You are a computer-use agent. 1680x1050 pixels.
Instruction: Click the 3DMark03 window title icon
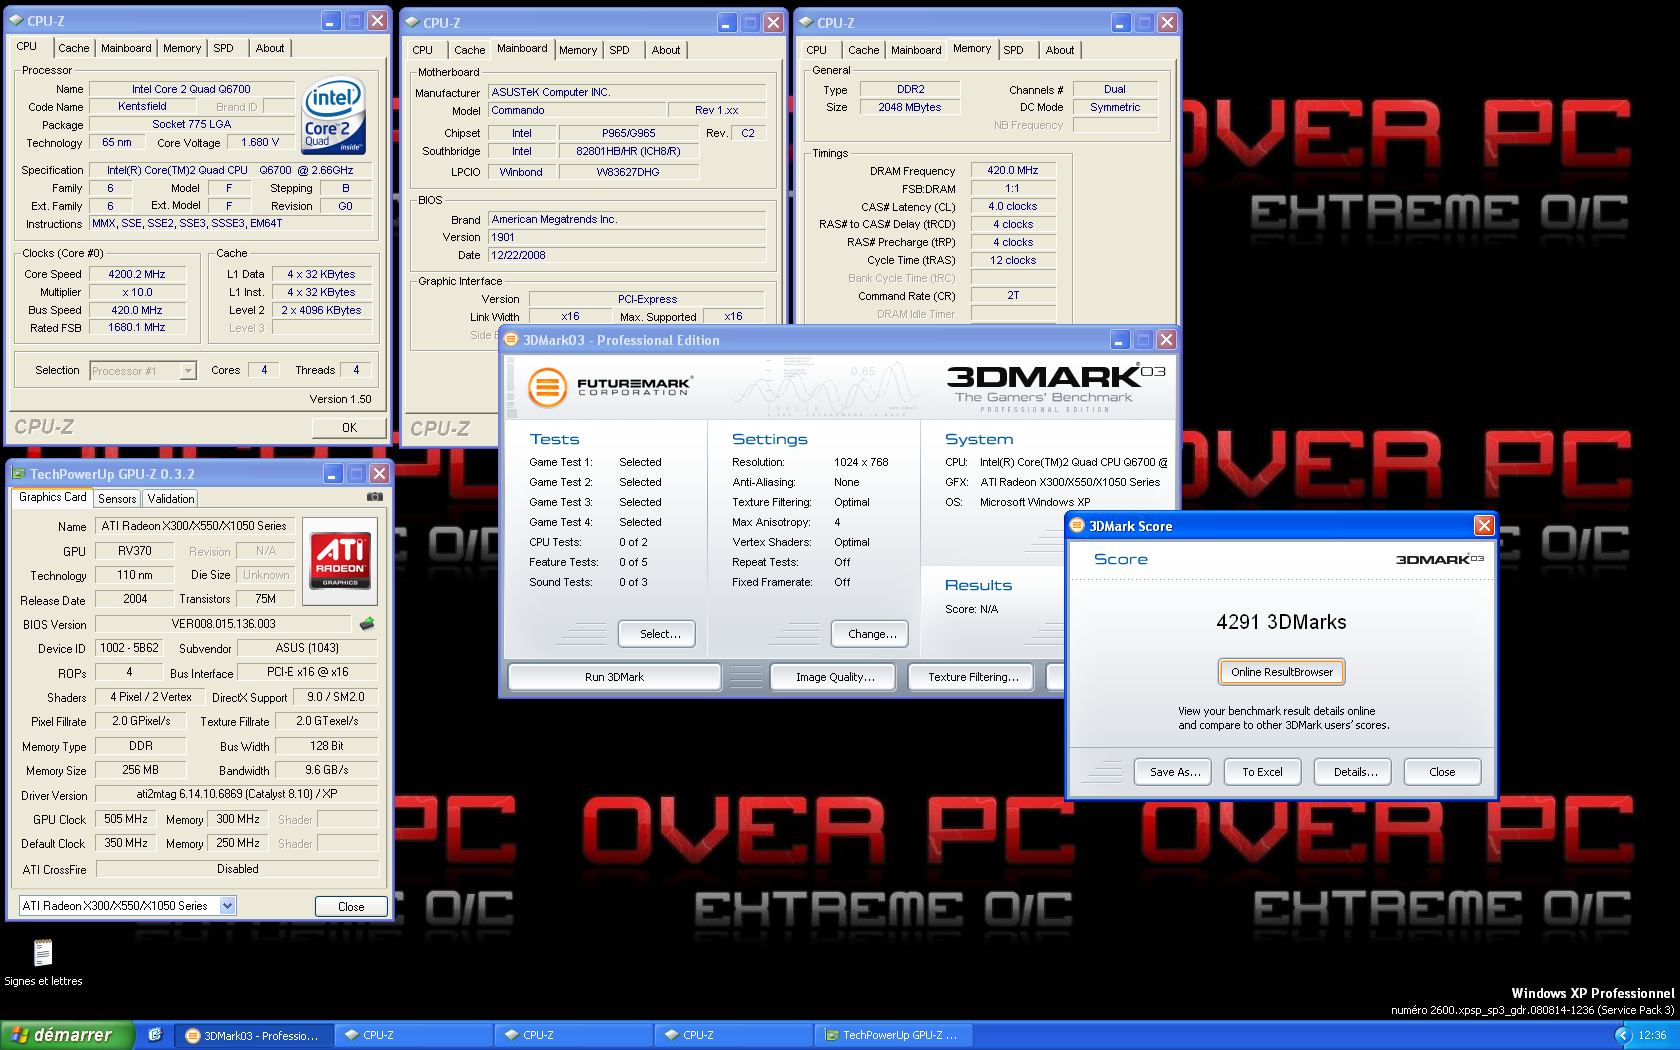[x=511, y=340]
